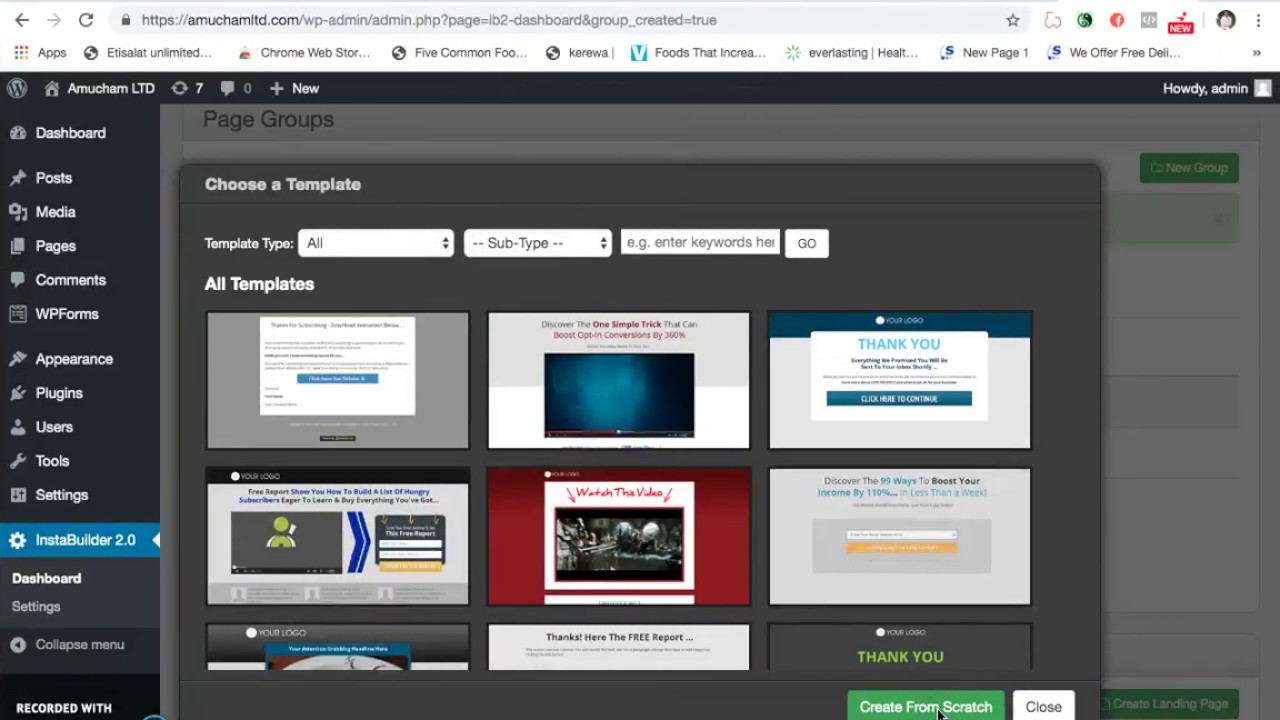Reload the page with refresh icon
Image resolution: width=1280 pixels, height=720 pixels.
tap(86, 20)
